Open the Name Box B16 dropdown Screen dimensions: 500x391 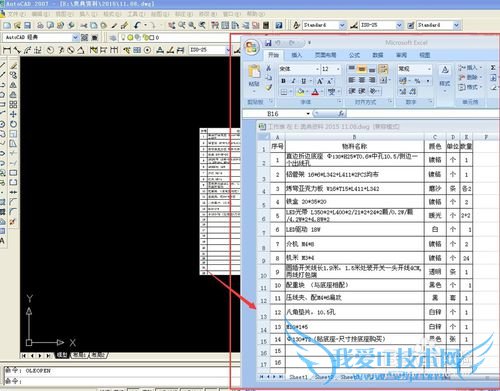click(x=308, y=114)
